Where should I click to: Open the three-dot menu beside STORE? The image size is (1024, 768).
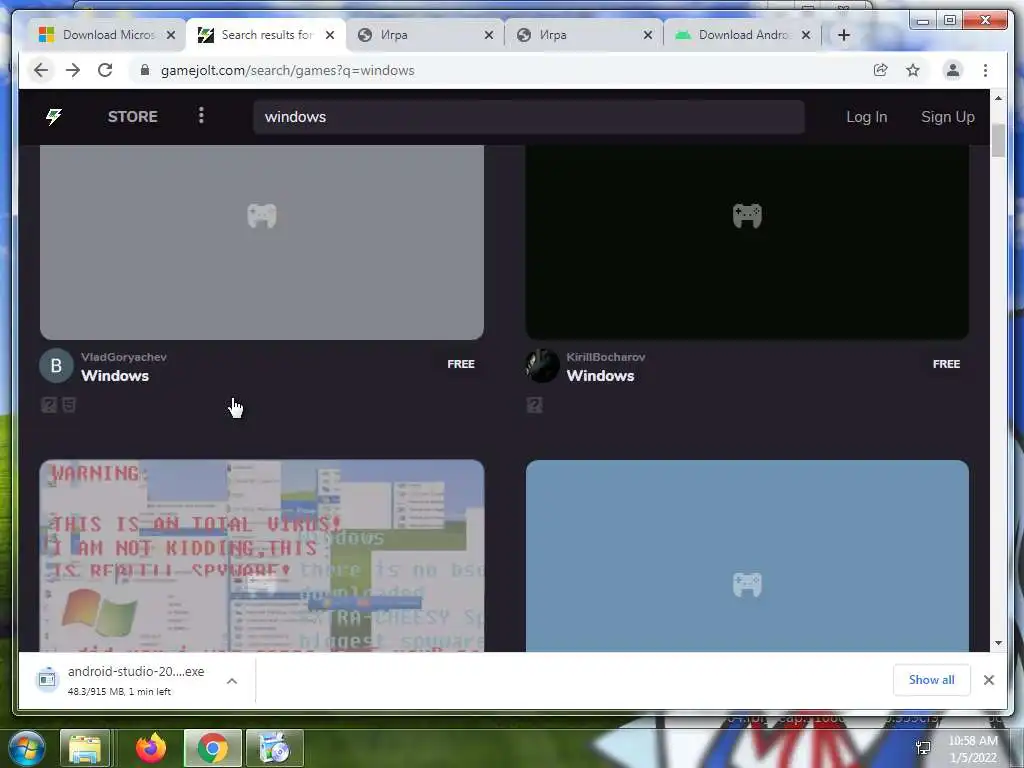click(x=201, y=116)
